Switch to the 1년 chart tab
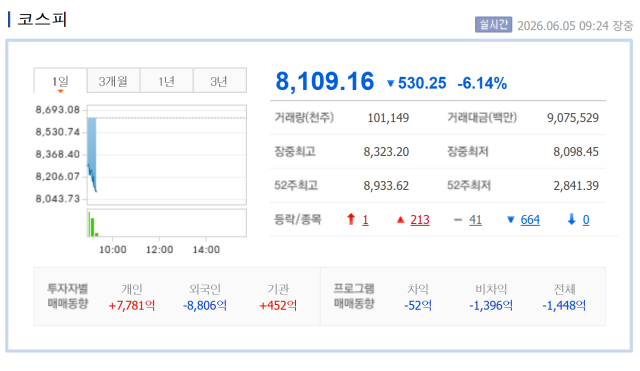The width and height of the screenshot is (640, 371). click(167, 81)
